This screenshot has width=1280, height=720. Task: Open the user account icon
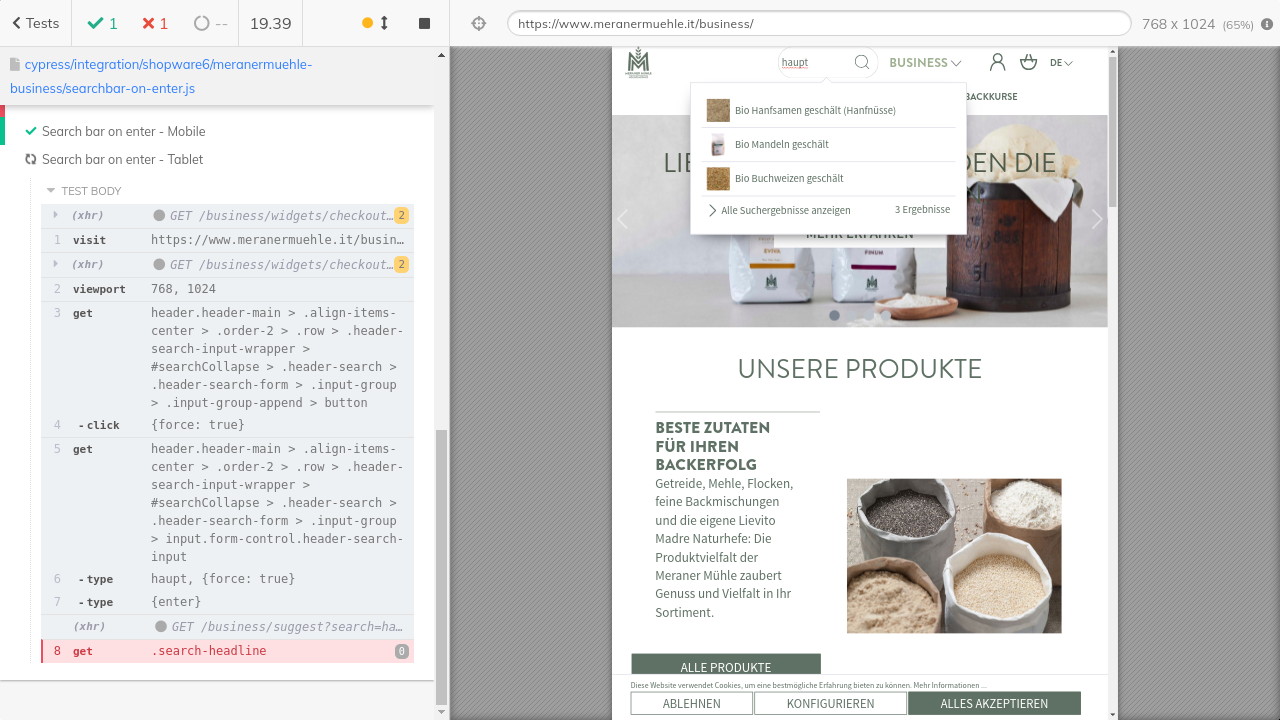997,63
